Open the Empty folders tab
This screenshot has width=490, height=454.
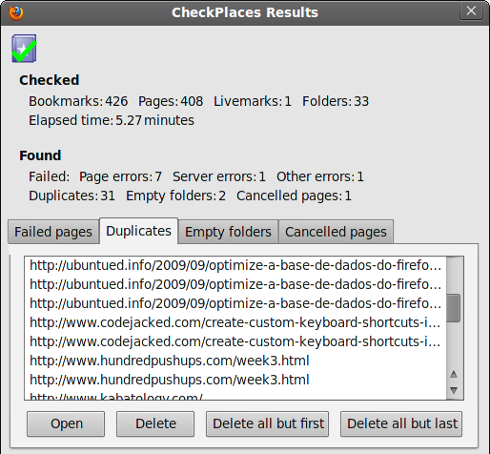228,232
